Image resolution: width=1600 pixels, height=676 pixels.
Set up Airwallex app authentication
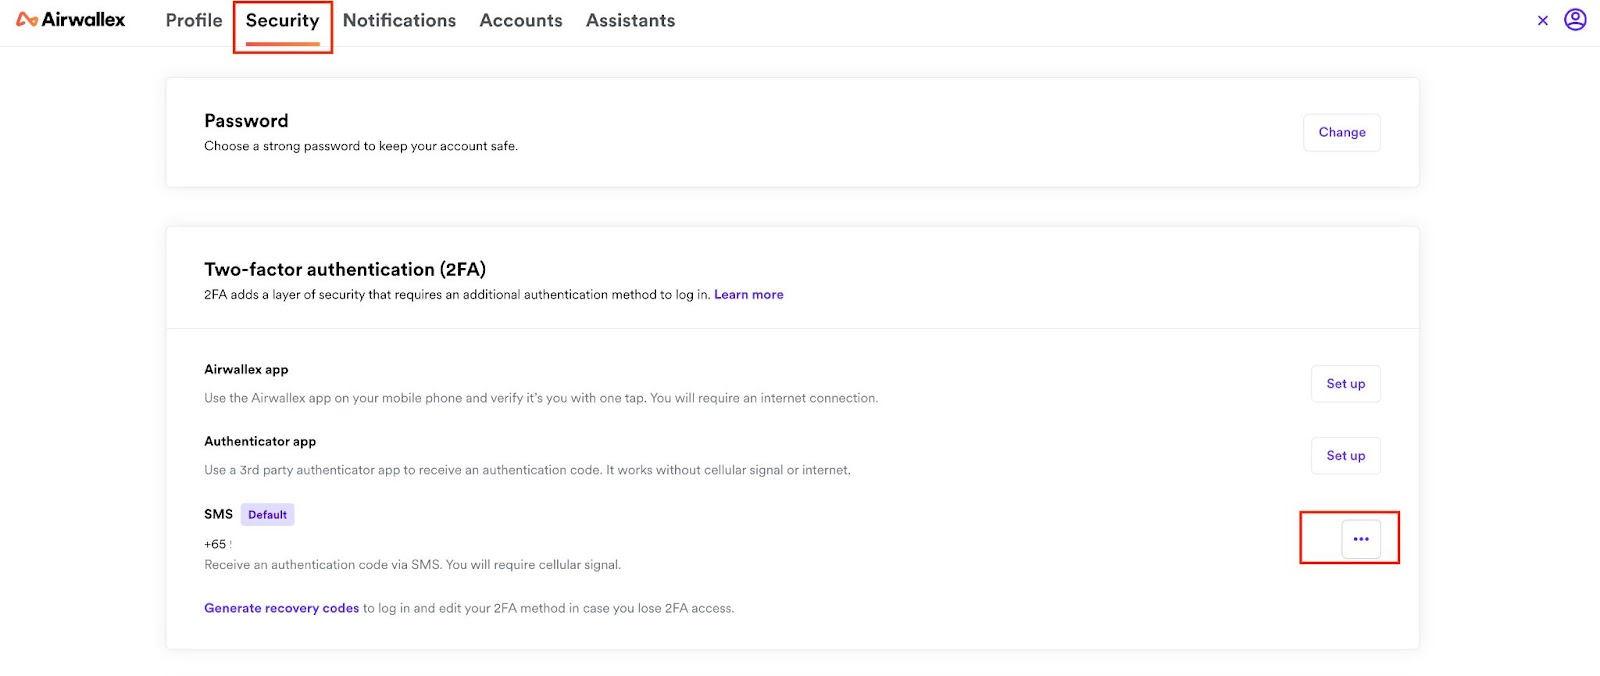[x=1345, y=384]
